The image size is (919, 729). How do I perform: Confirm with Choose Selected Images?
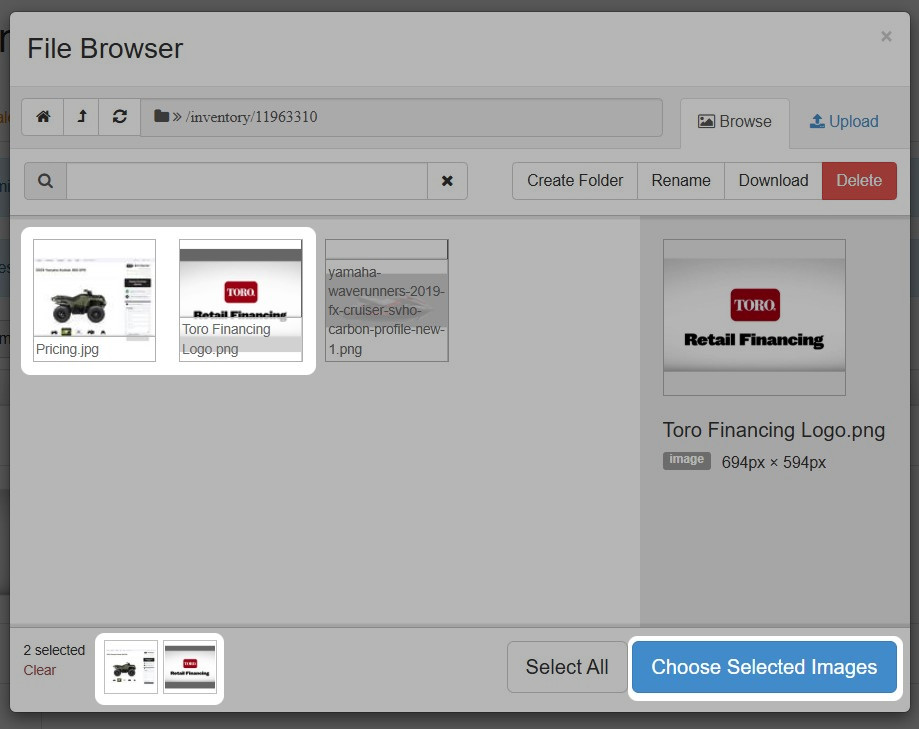(764, 667)
